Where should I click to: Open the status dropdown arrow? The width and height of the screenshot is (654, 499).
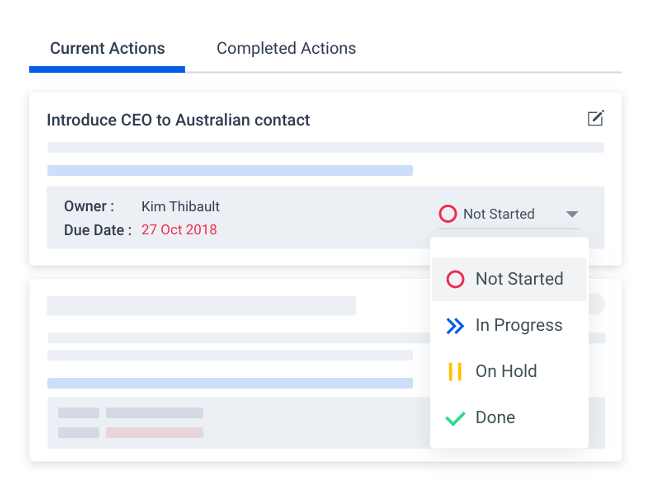pos(572,214)
